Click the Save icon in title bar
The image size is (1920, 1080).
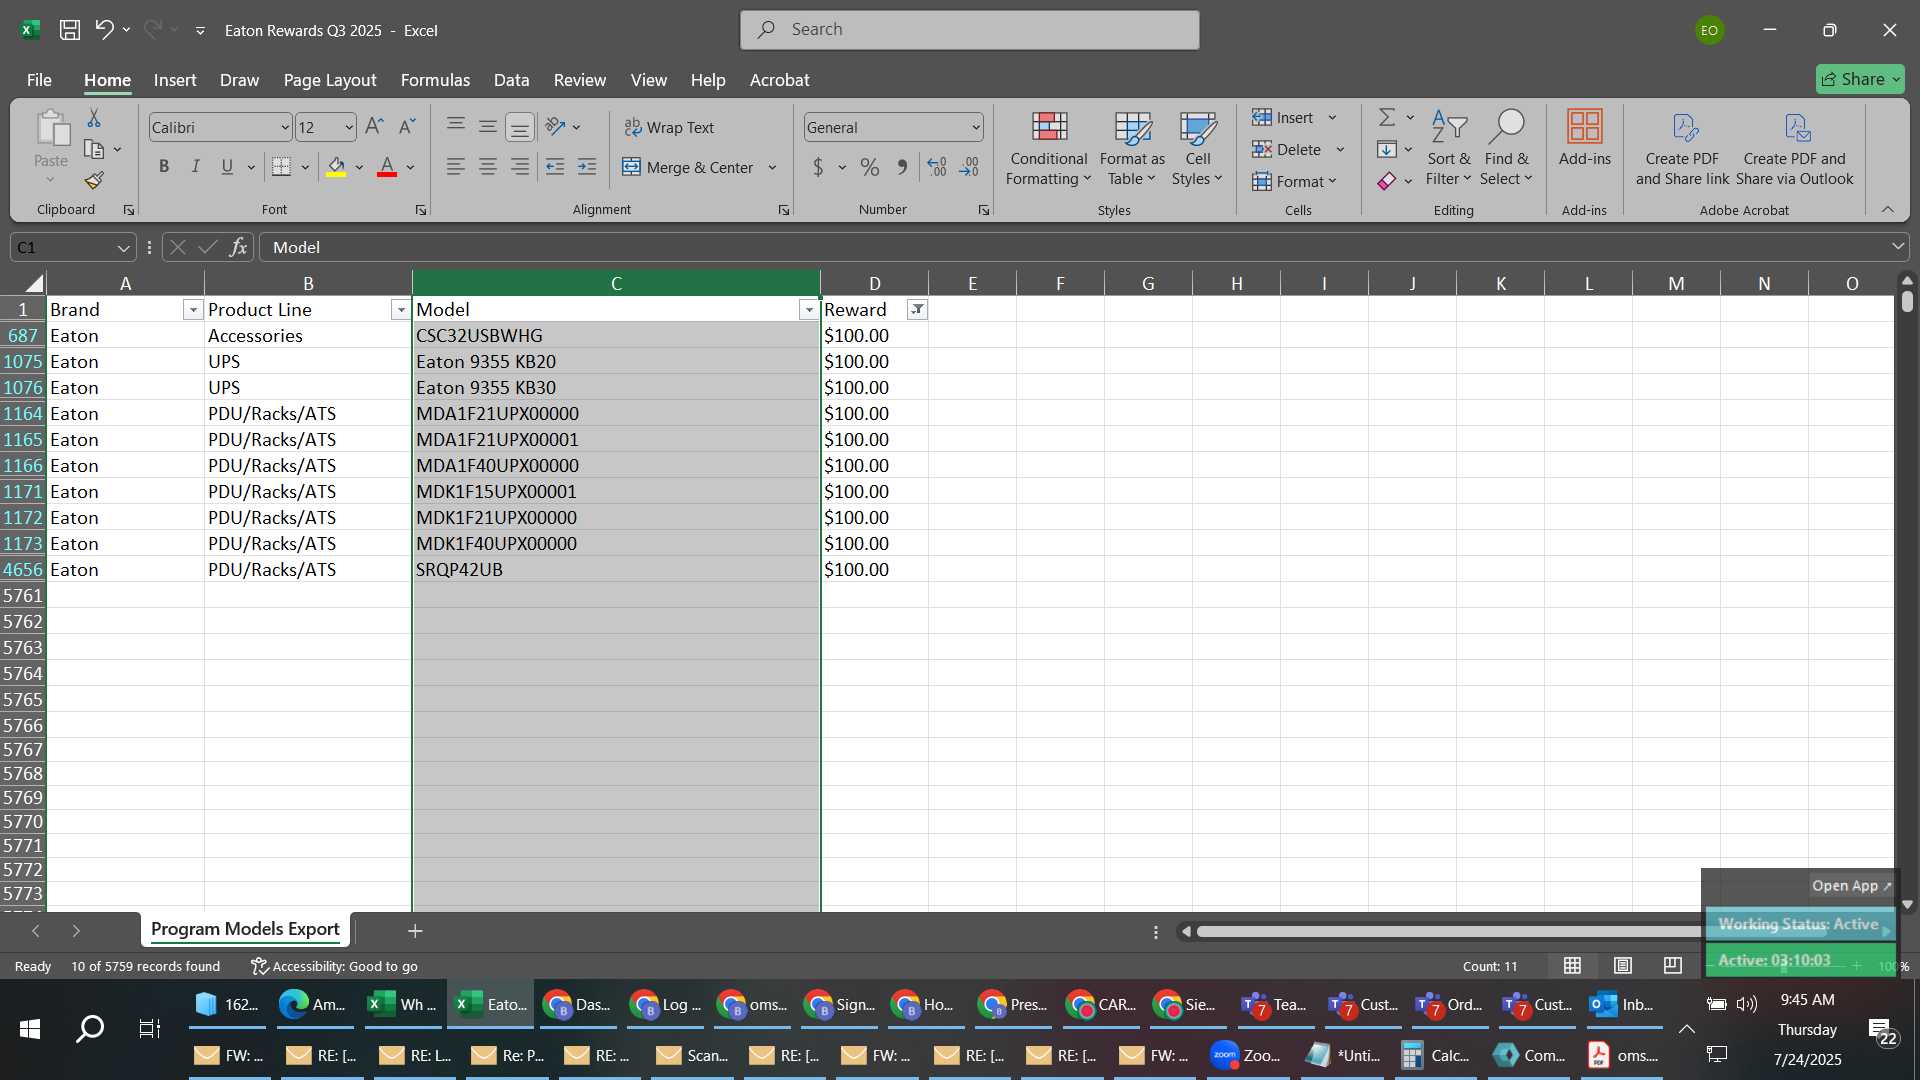click(70, 30)
